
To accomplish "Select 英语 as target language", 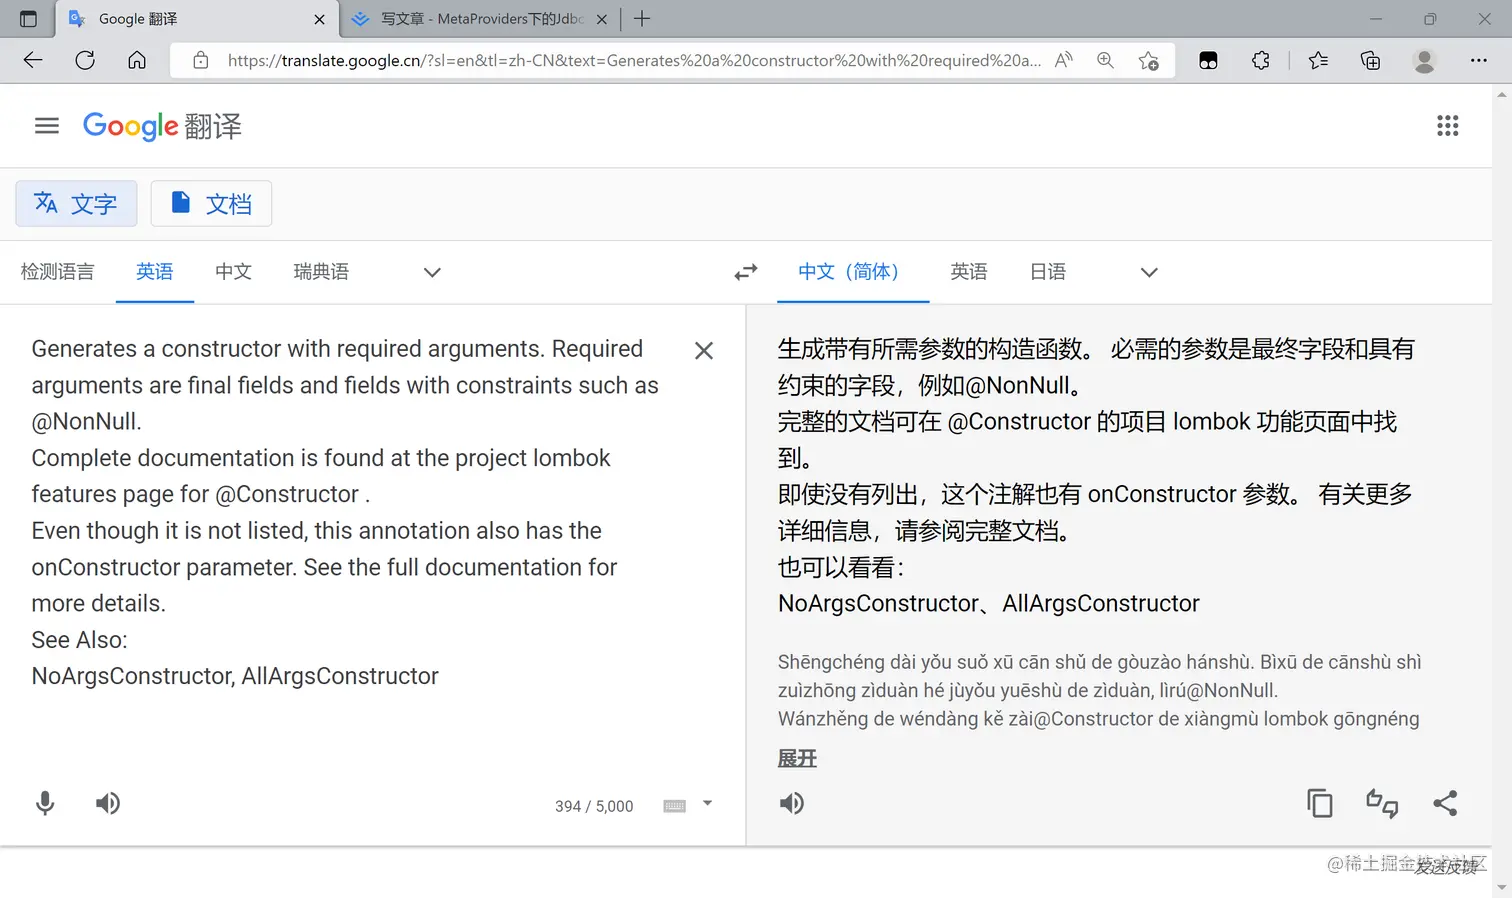I will click(969, 272).
